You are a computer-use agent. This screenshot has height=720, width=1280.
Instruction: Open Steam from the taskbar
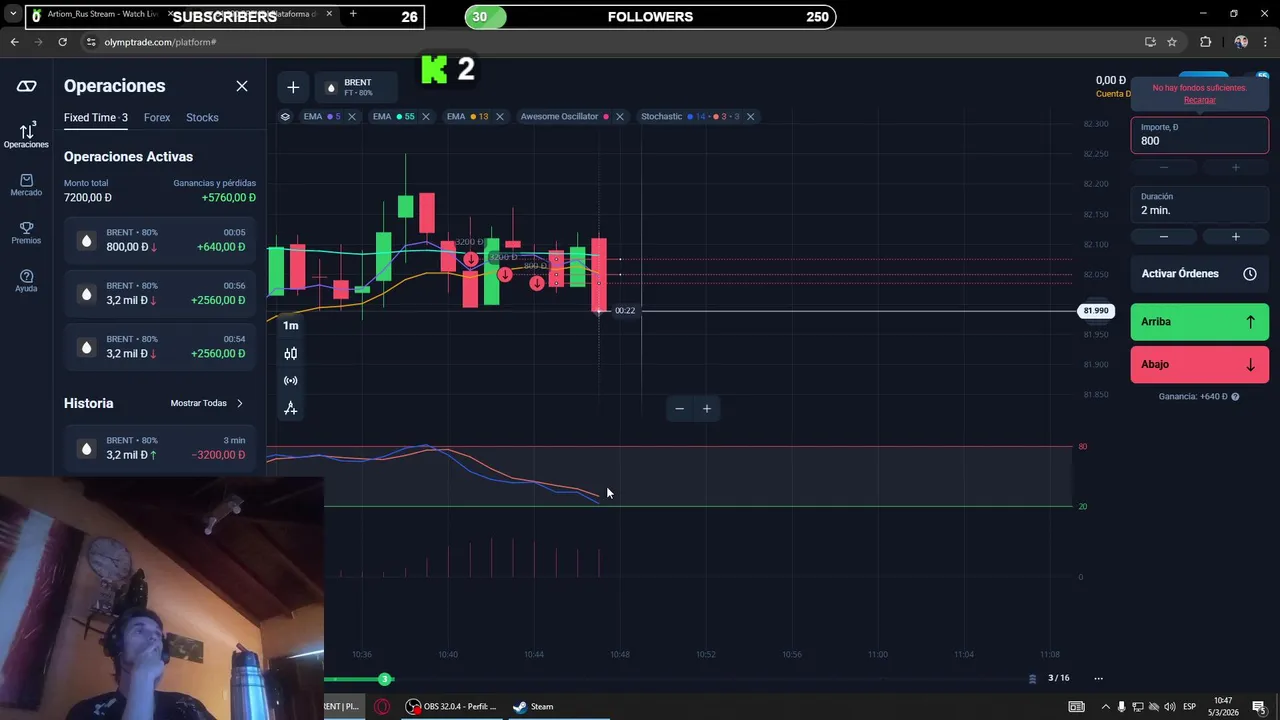point(533,706)
